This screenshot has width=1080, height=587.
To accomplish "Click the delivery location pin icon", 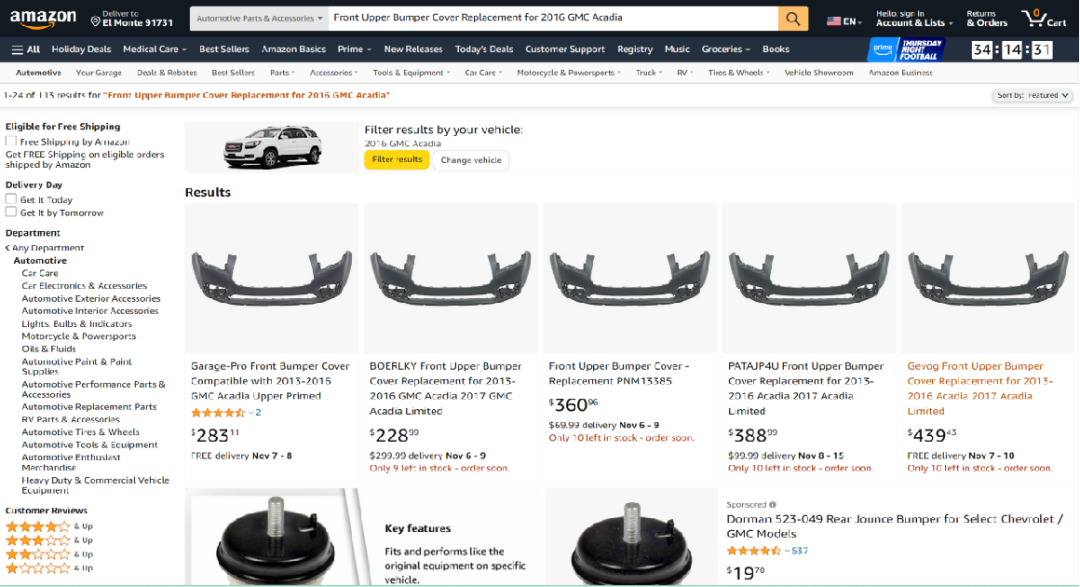I will [95, 20].
